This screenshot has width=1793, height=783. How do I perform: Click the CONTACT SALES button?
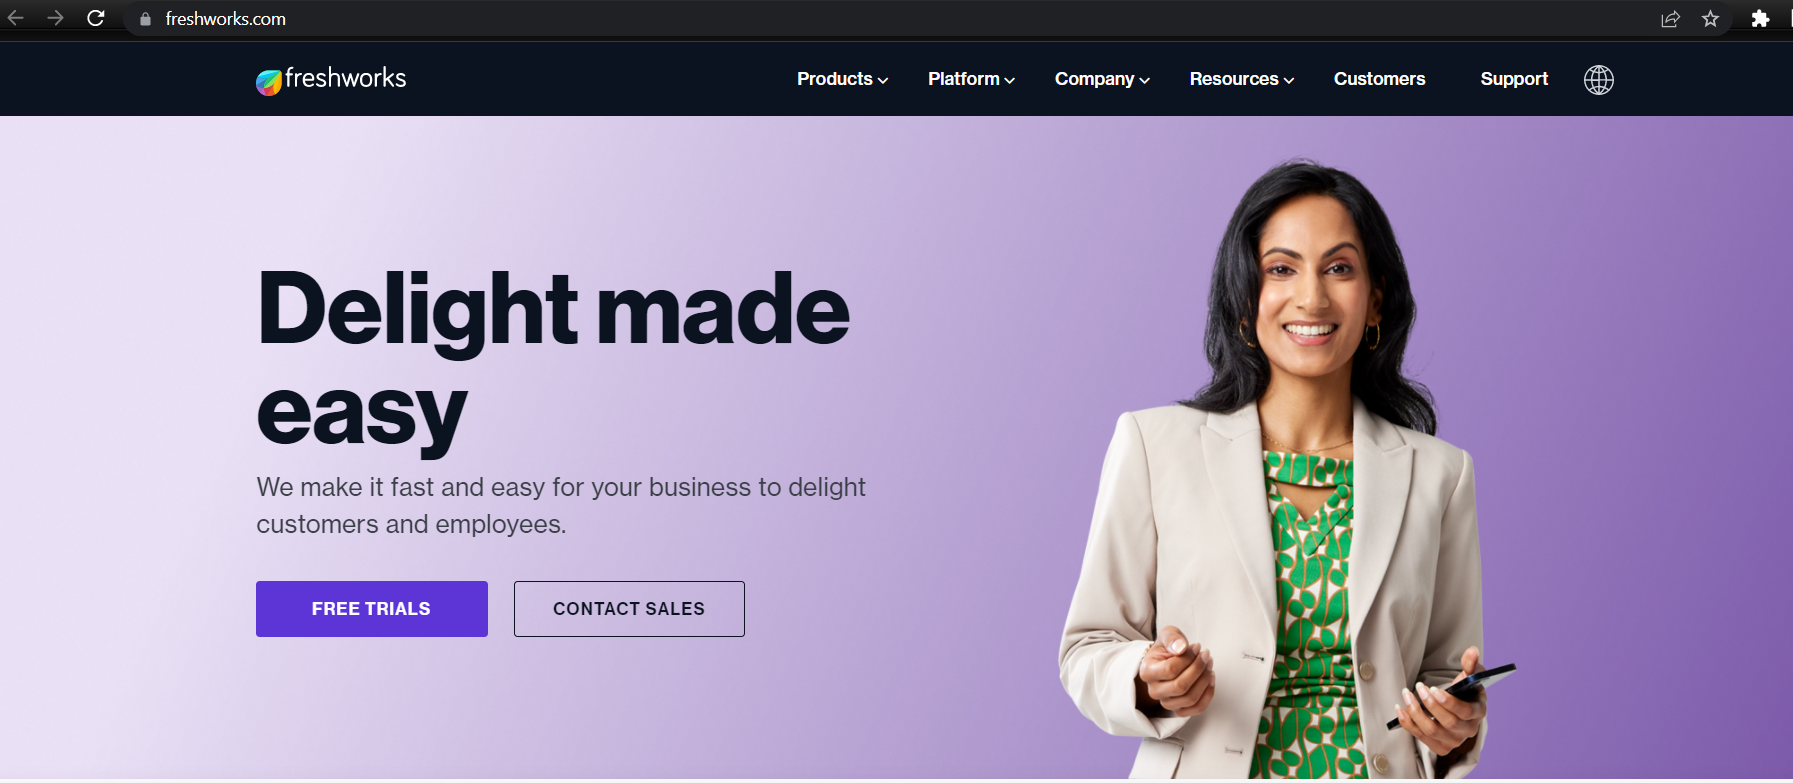point(629,609)
